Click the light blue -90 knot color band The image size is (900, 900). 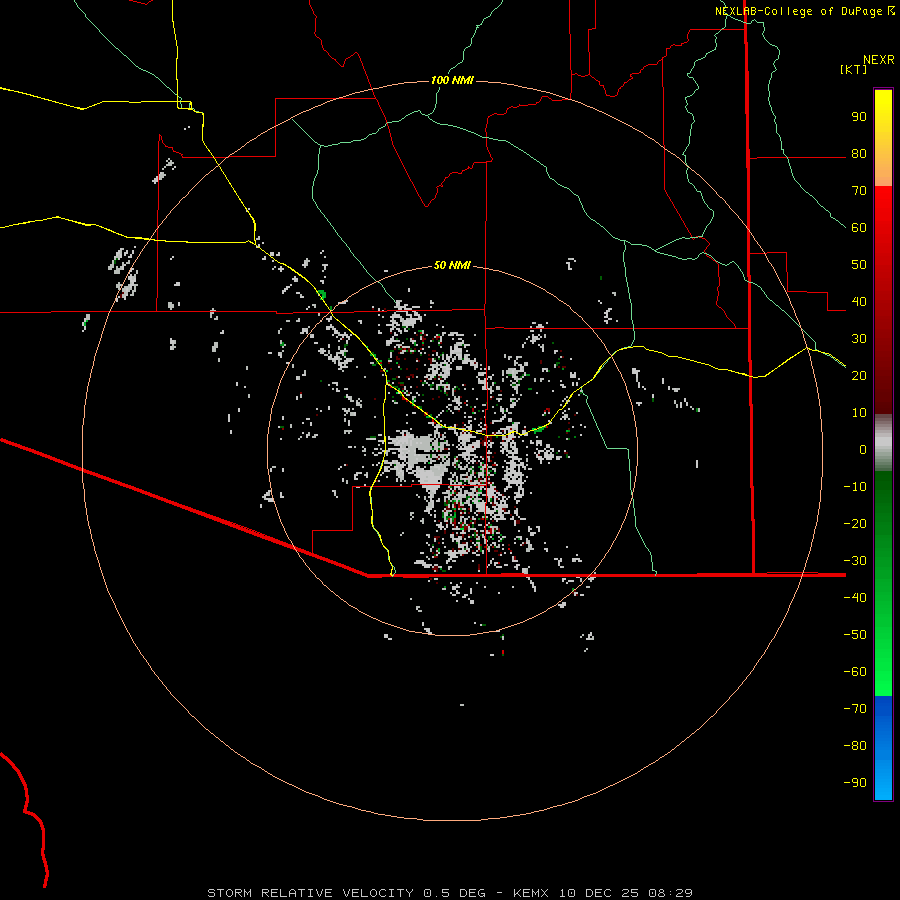[883, 782]
